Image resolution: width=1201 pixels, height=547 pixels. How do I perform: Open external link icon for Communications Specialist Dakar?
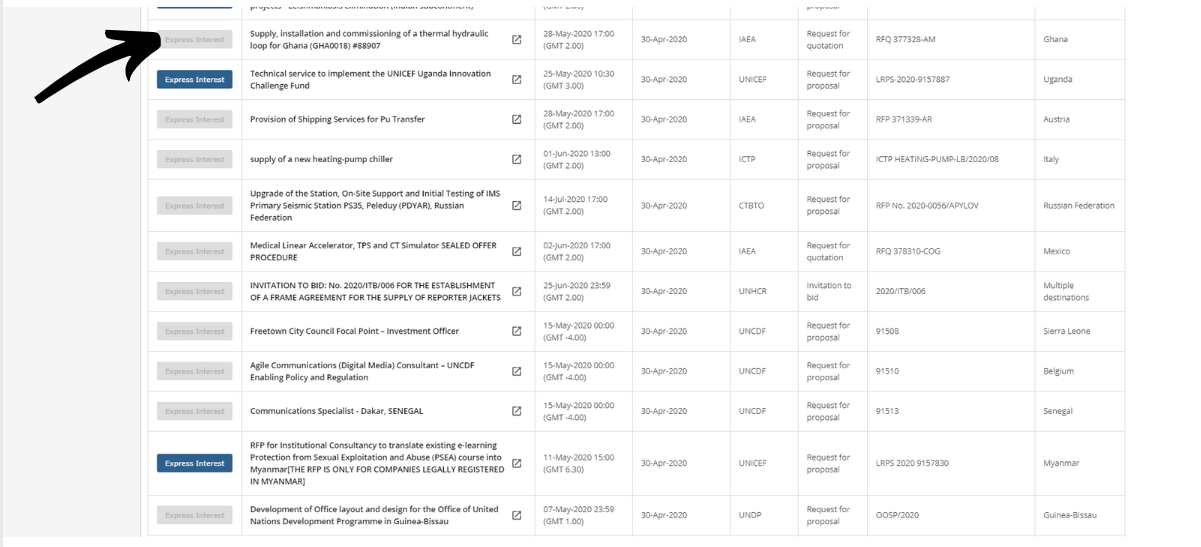[x=517, y=412]
